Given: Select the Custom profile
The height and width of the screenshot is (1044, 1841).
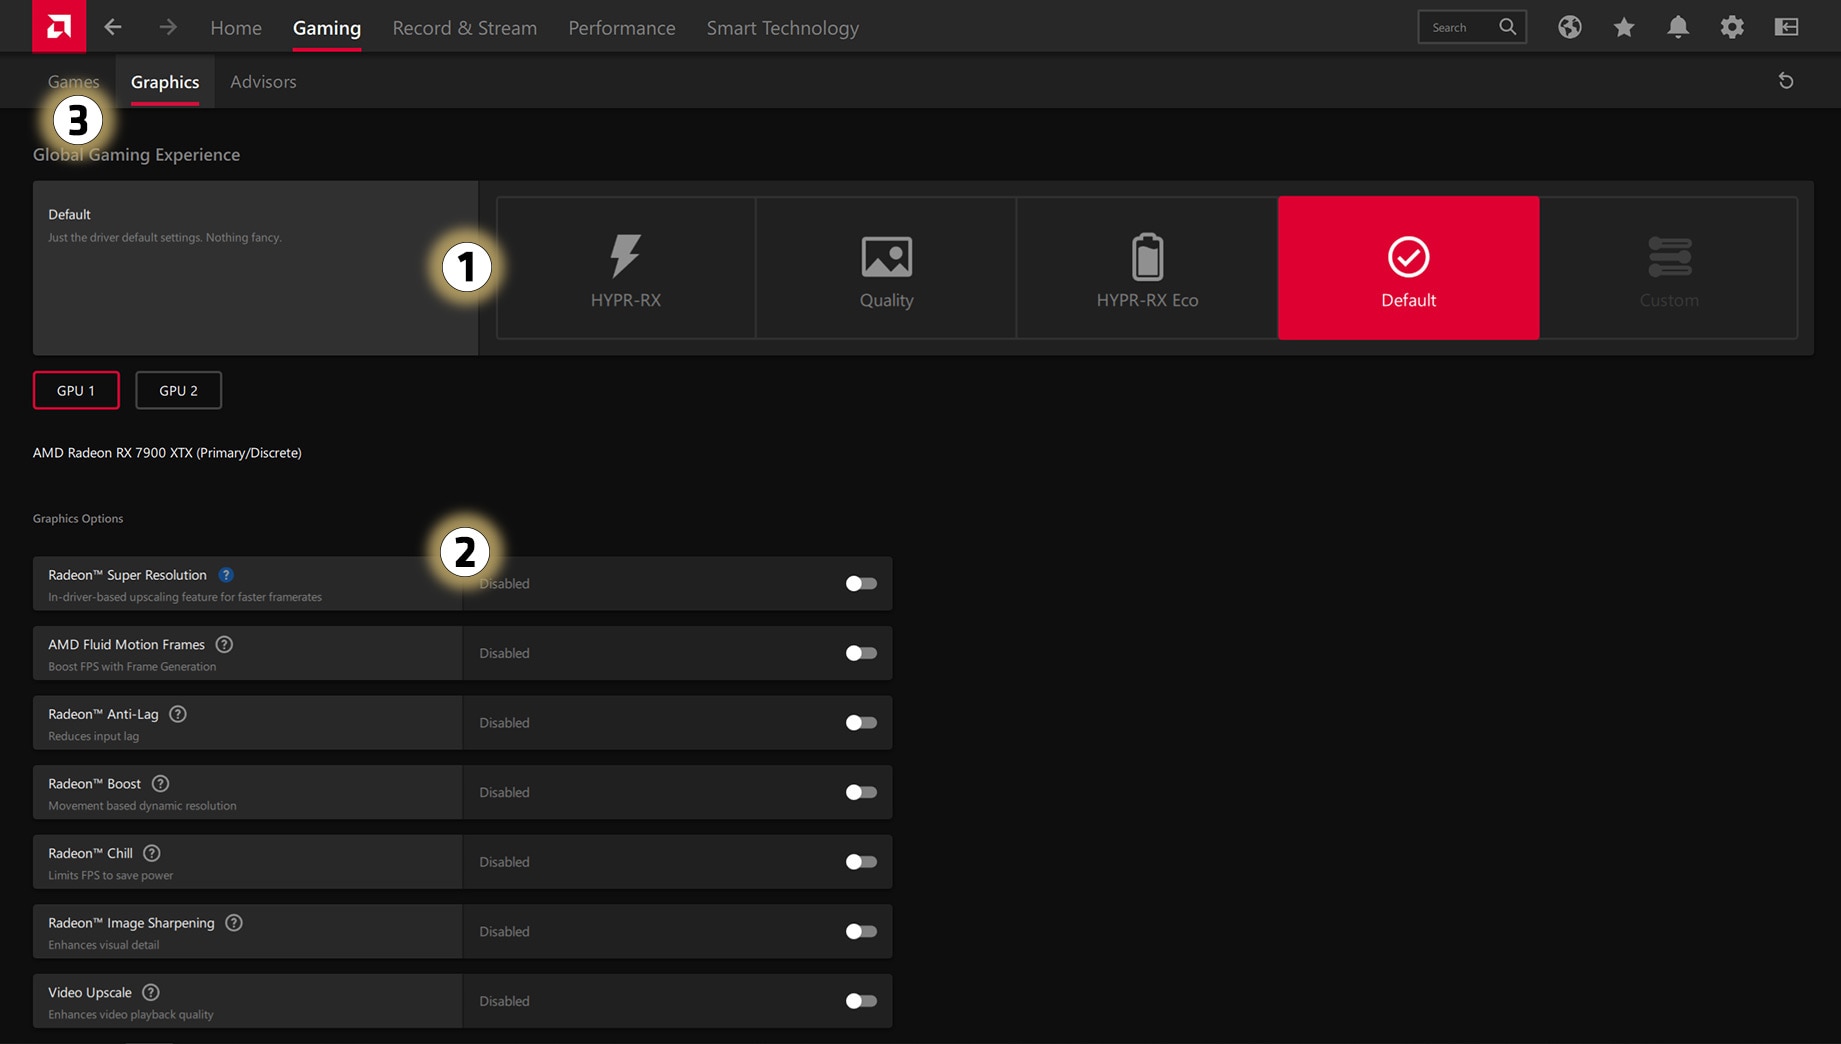Looking at the screenshot, I should [1669, 268].
